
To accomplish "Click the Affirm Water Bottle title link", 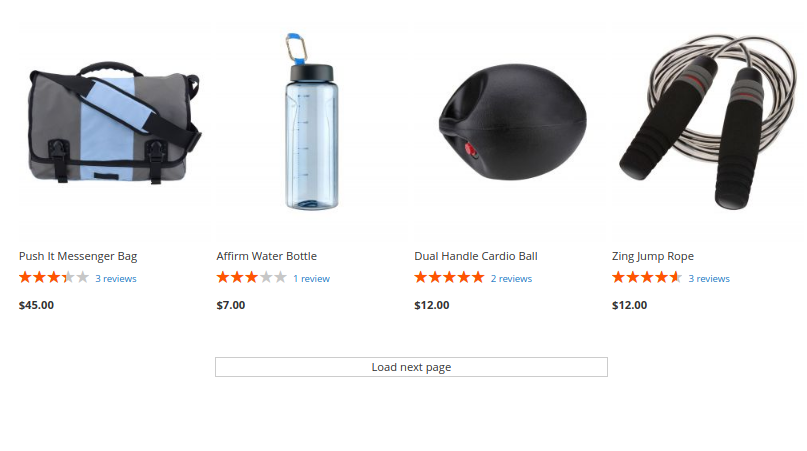I will point(267,256).
